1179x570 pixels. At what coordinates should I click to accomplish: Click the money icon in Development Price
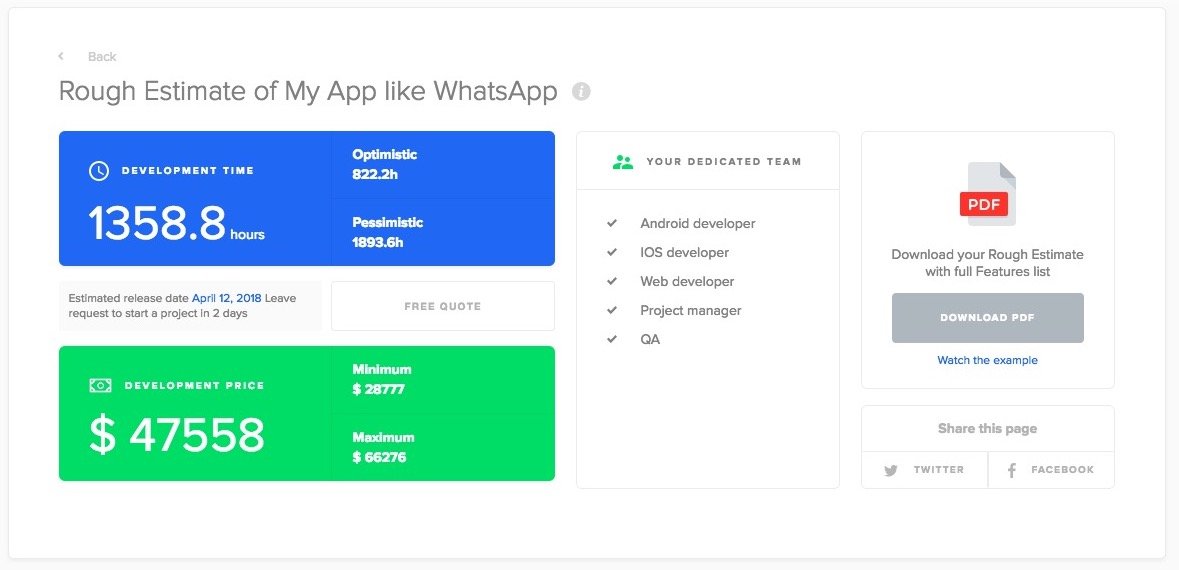coord(100,385)
